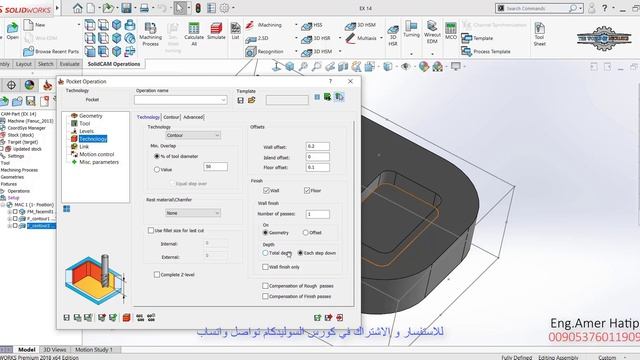
Task: Select Geometry in the dialog tree
Action: [91, 116]
